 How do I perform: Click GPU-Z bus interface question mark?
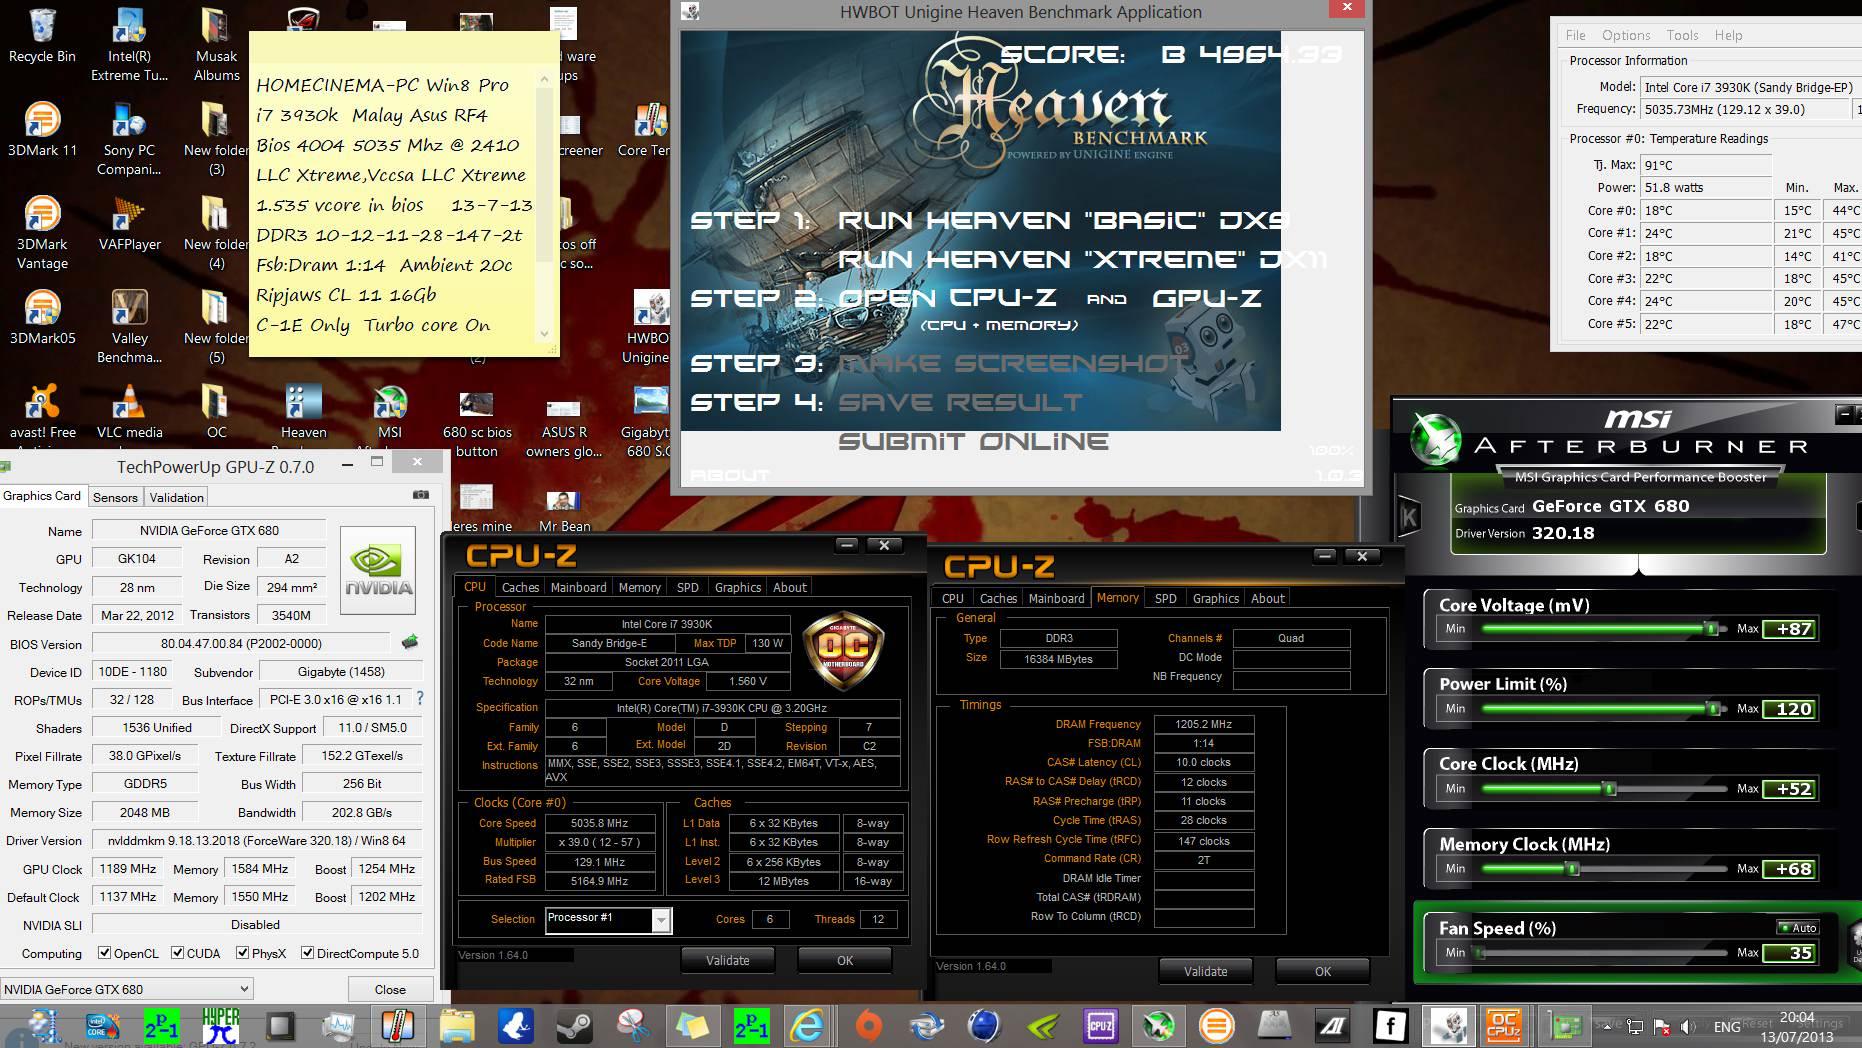point(420,699)
